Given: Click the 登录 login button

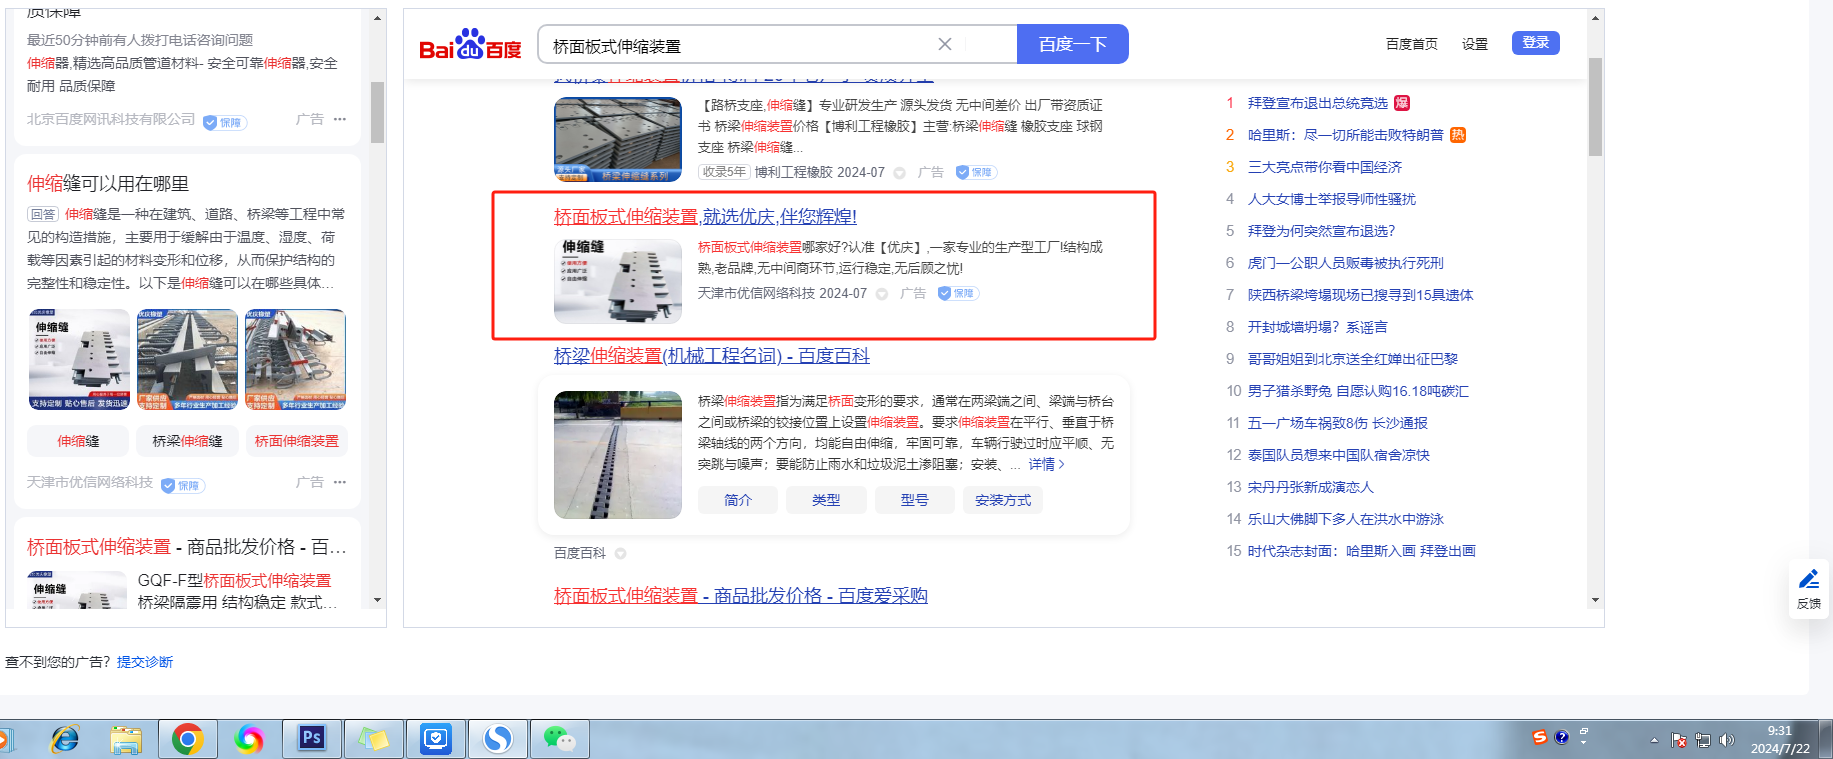Looking at the screenshot, I should pyautogui.click(x=1535, y=42).
